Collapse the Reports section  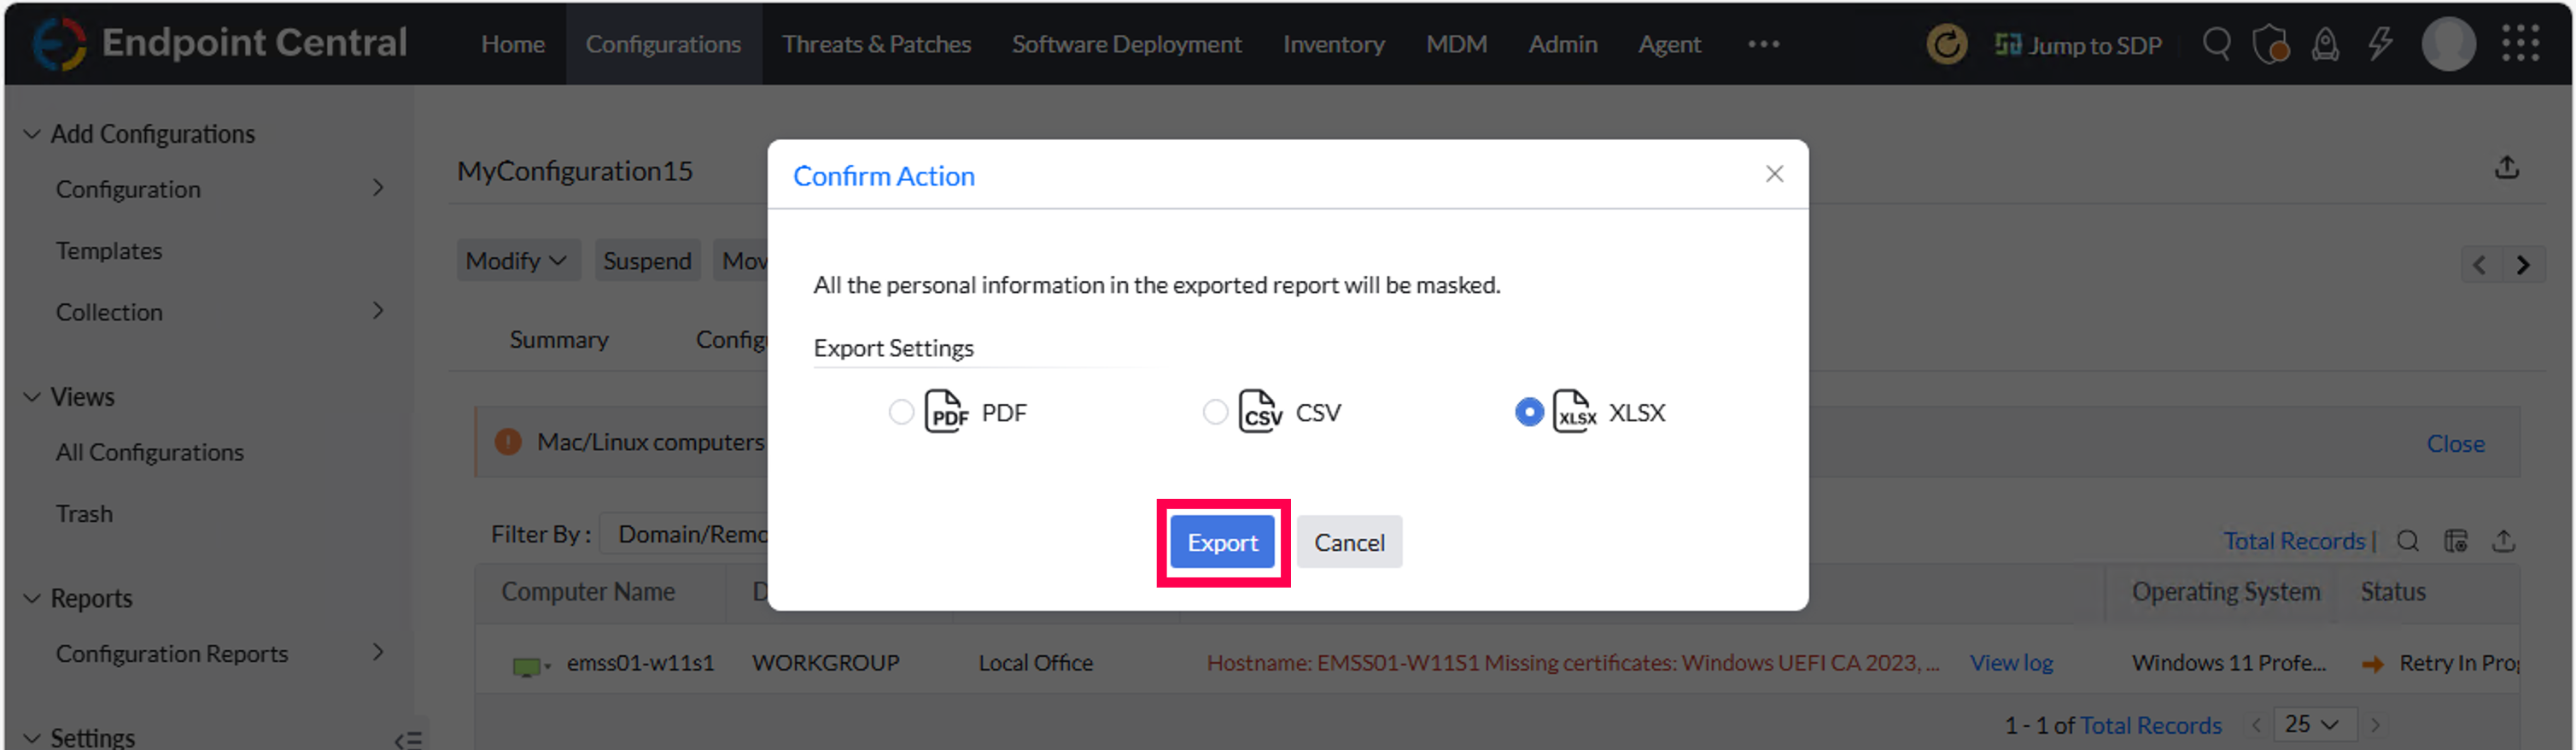click(32, 598)
